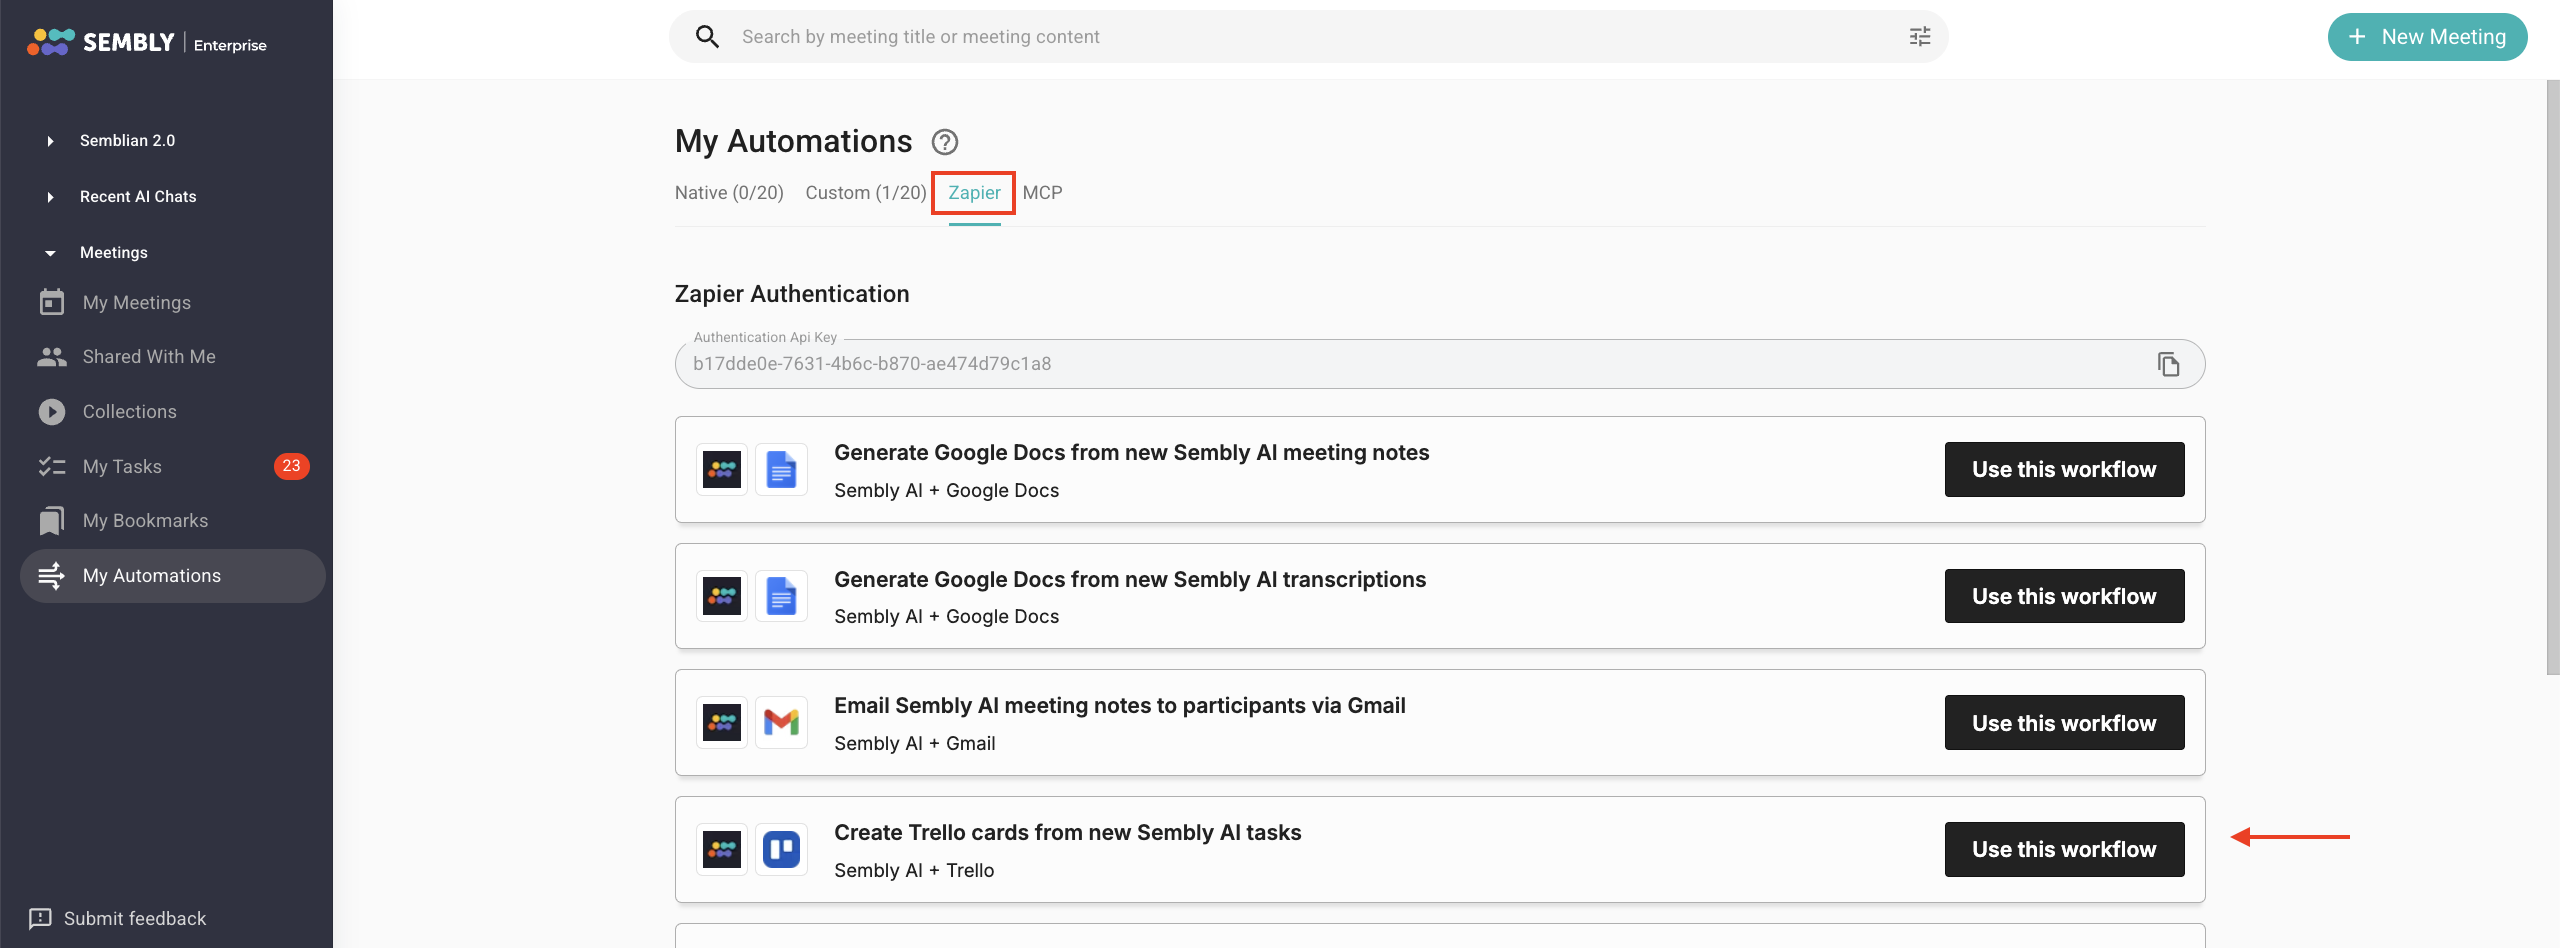Copy the Authentication API key
This screenshot has height=948, width=2560.
coord(2168,364)
